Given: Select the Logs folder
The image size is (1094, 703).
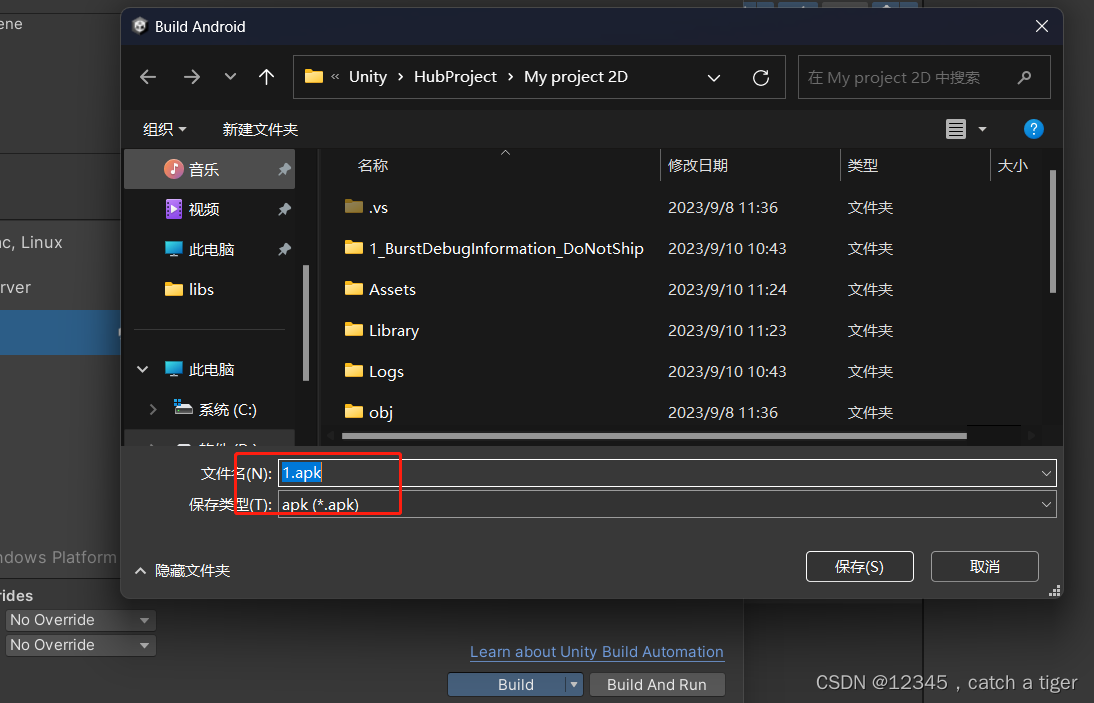Looking at the screenshot, I should (x=386, y=372).
